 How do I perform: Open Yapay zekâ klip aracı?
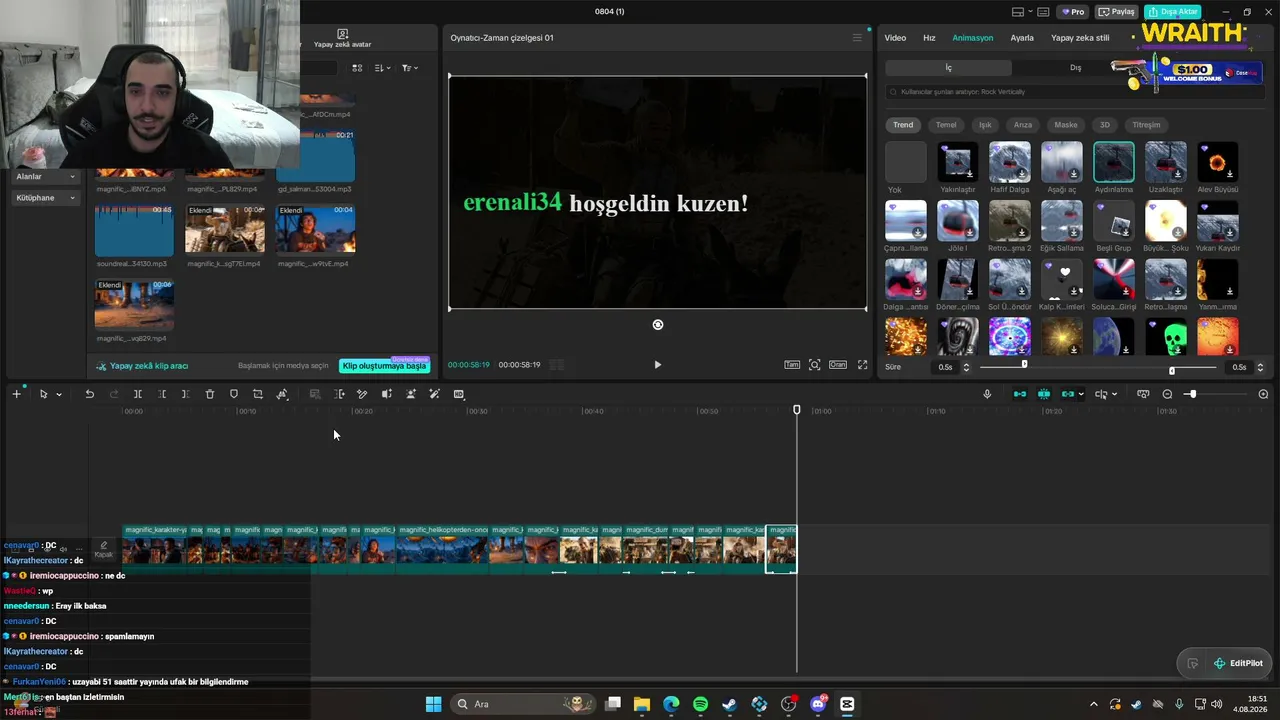[x=142, y=366]
